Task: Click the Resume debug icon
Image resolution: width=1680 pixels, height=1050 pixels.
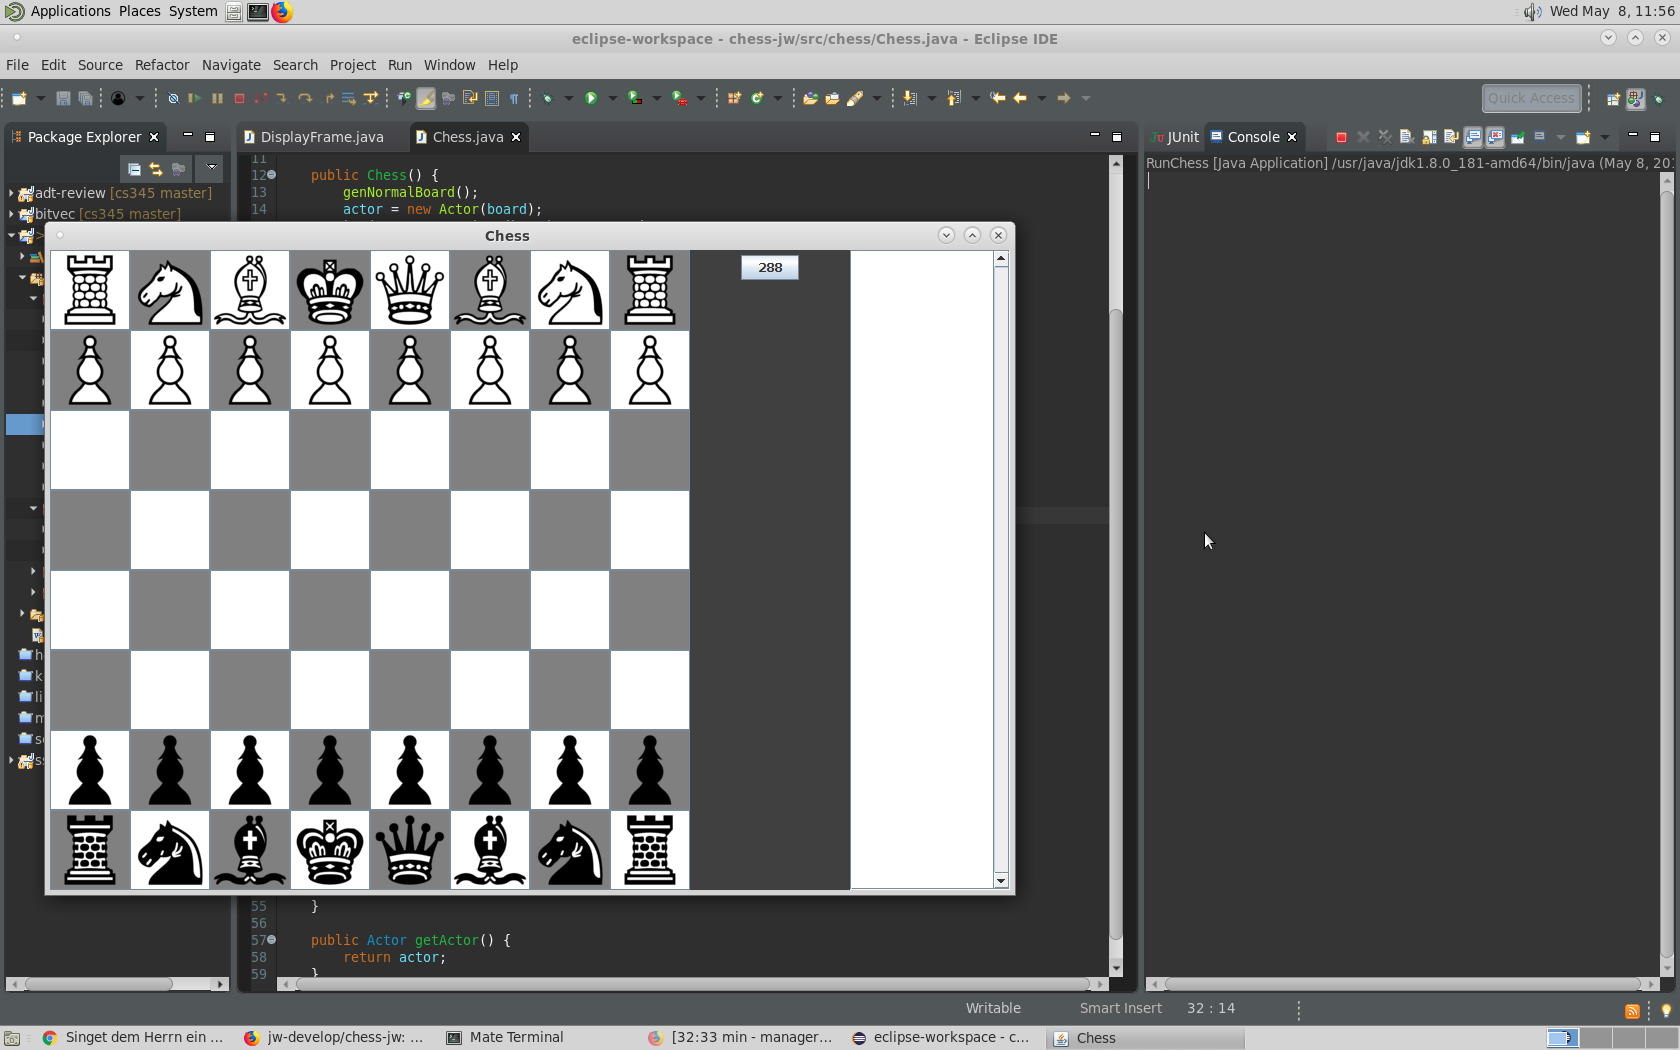Action: 194,98
